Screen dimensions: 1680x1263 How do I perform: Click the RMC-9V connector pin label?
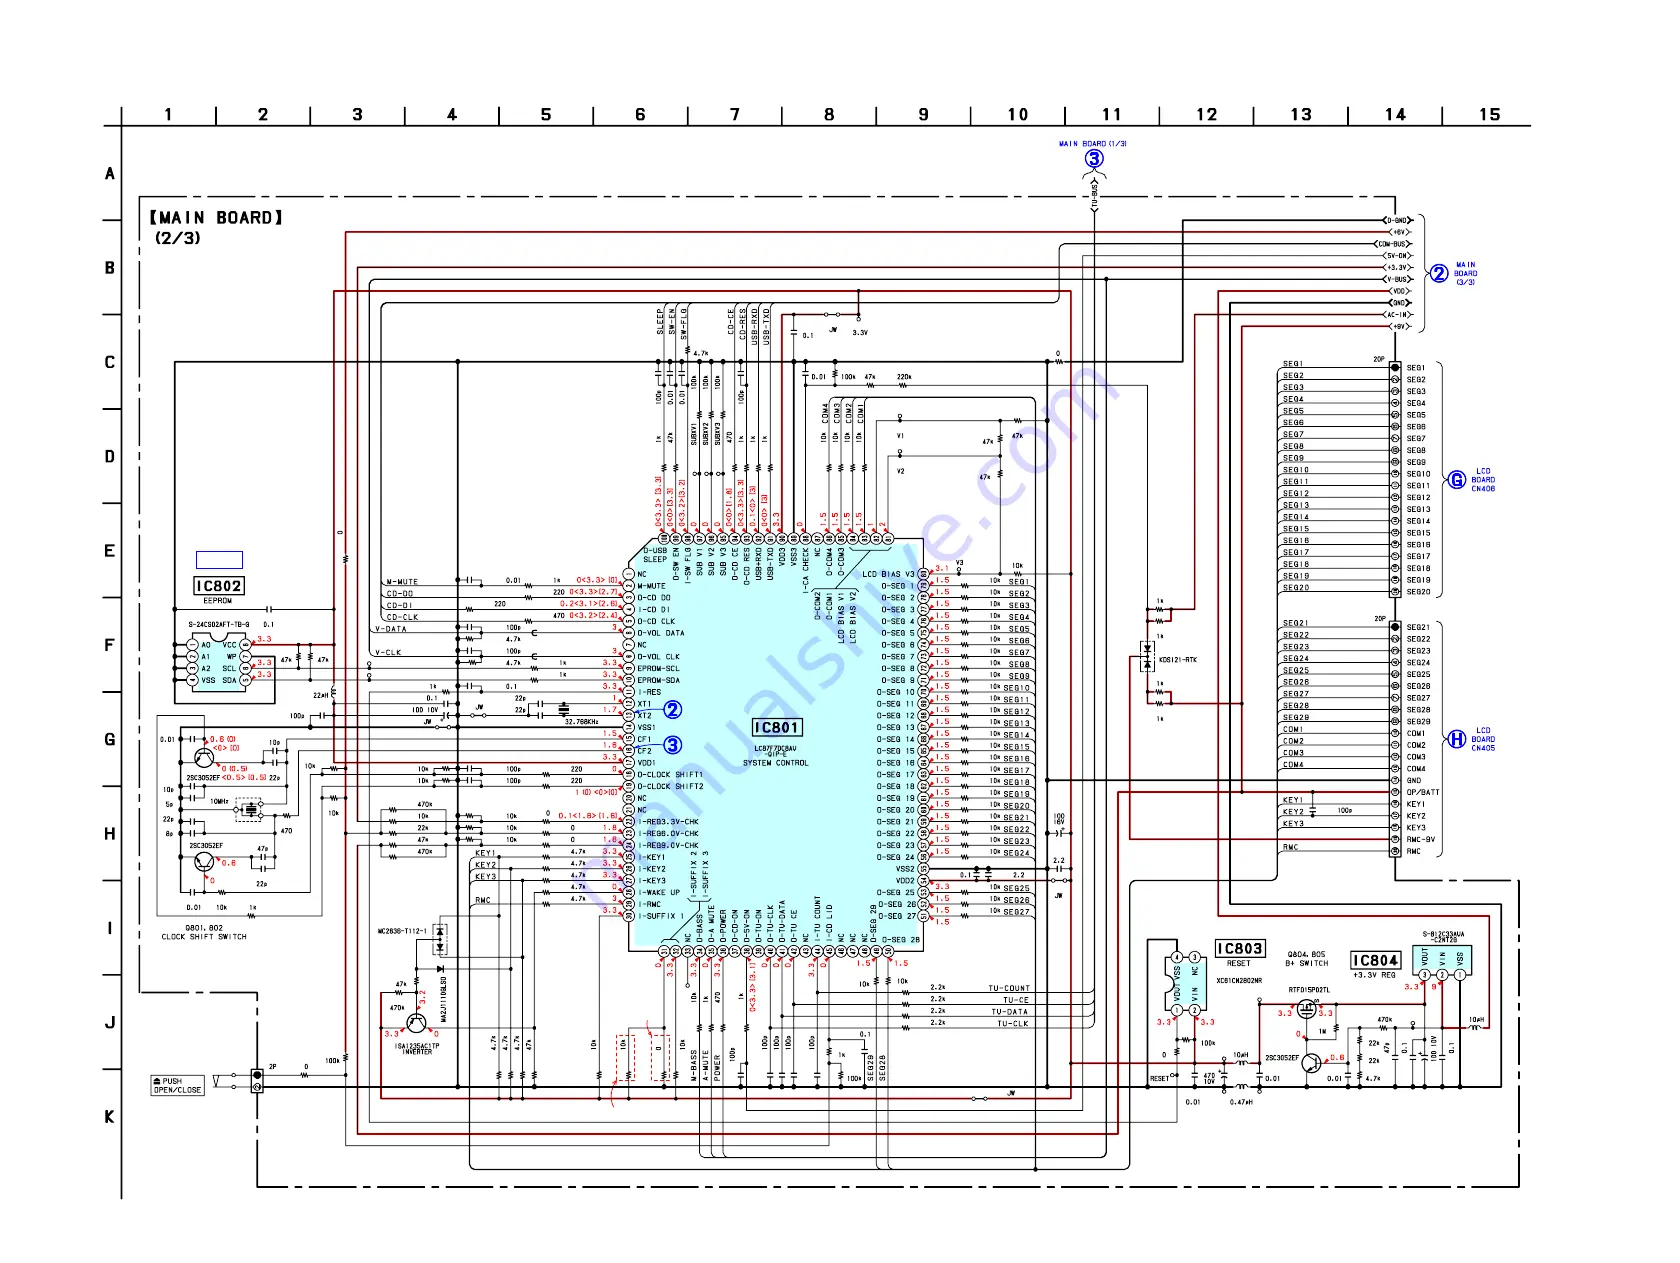1421,839
